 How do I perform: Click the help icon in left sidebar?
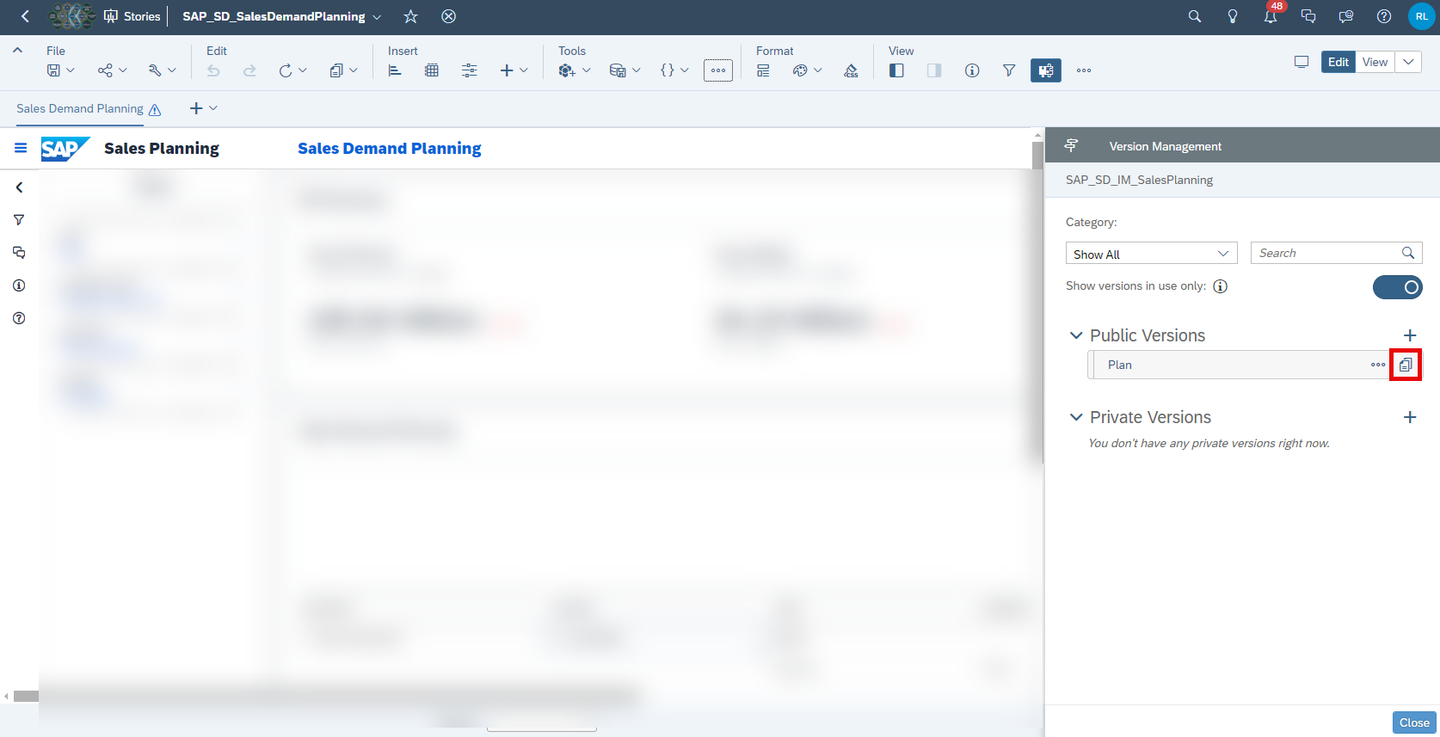[19, 318]
